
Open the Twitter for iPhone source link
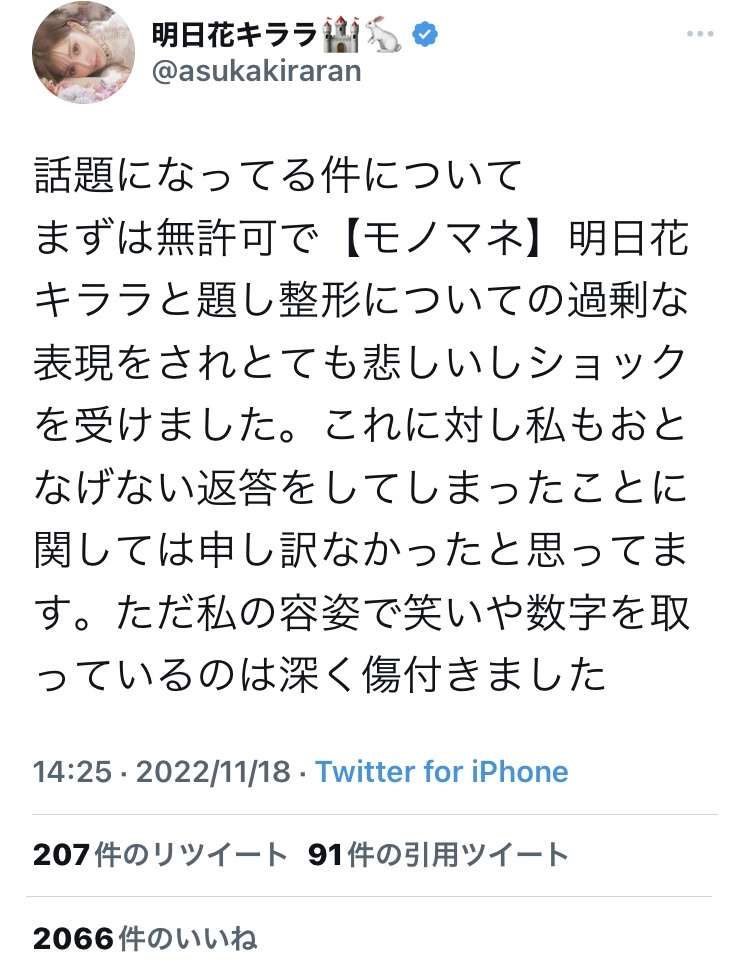[x=441, y=771]
